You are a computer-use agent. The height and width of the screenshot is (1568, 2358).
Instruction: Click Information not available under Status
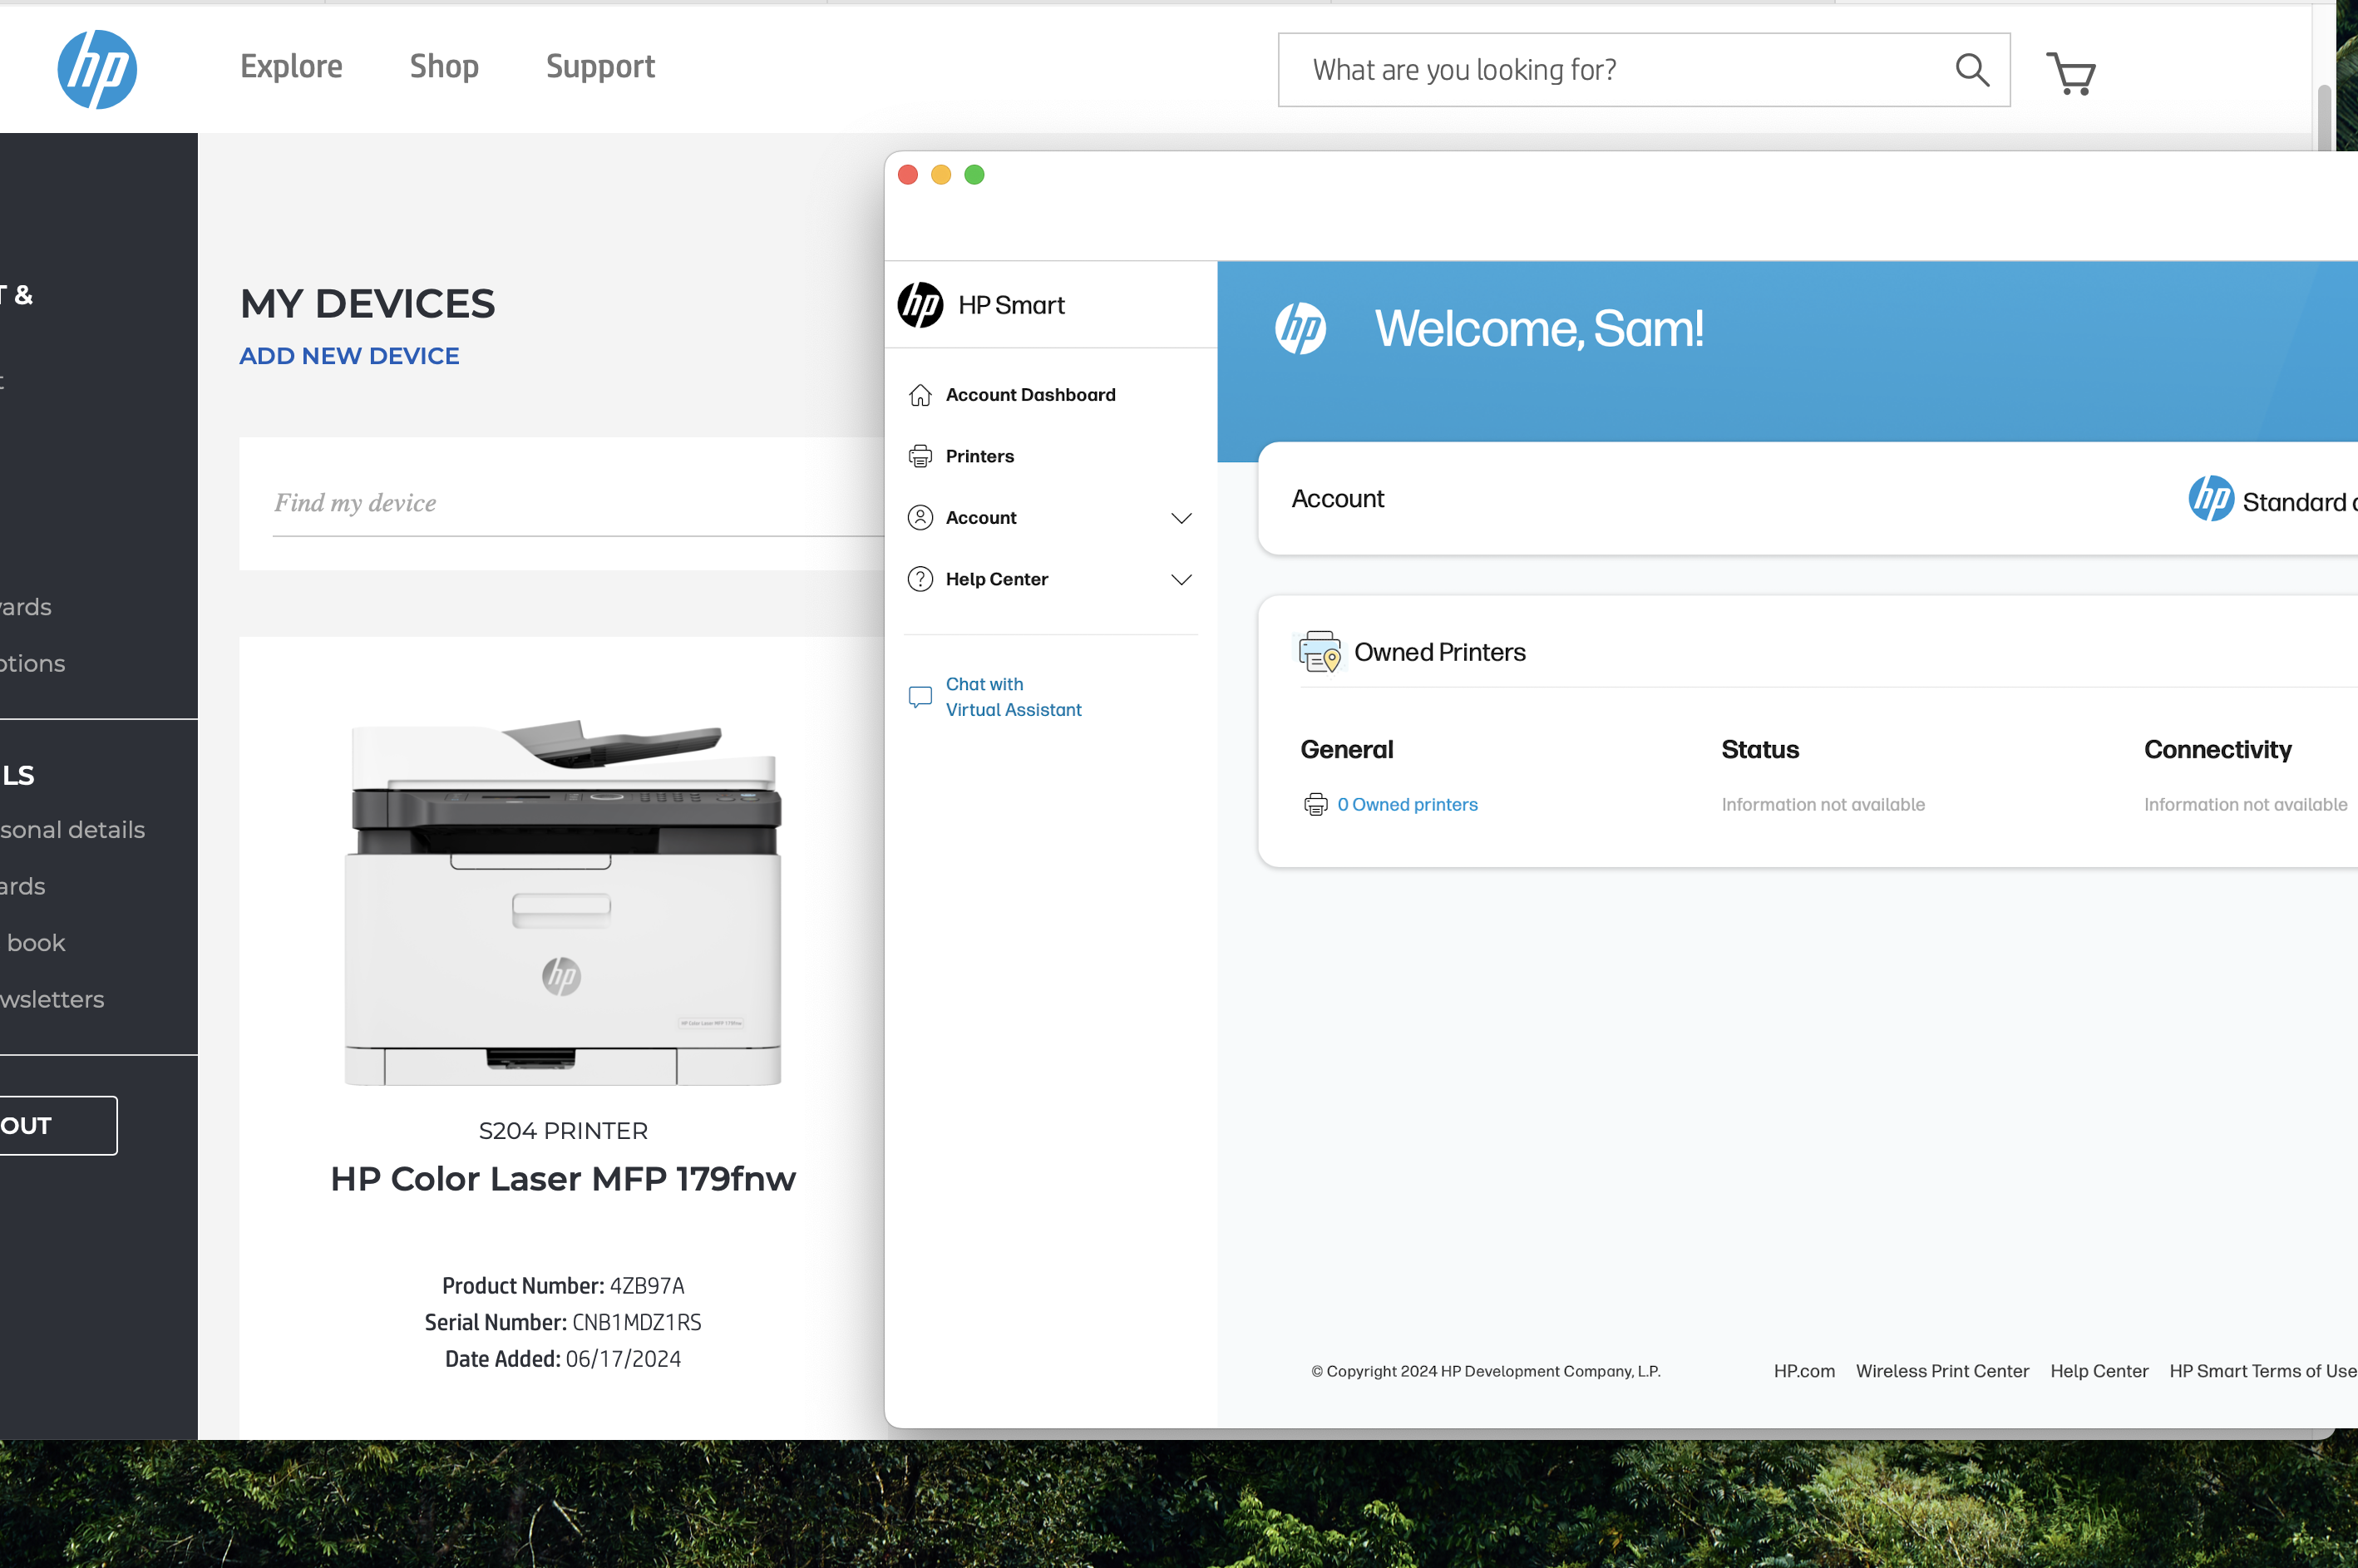pyautogui.click(x=1822, y=804)
